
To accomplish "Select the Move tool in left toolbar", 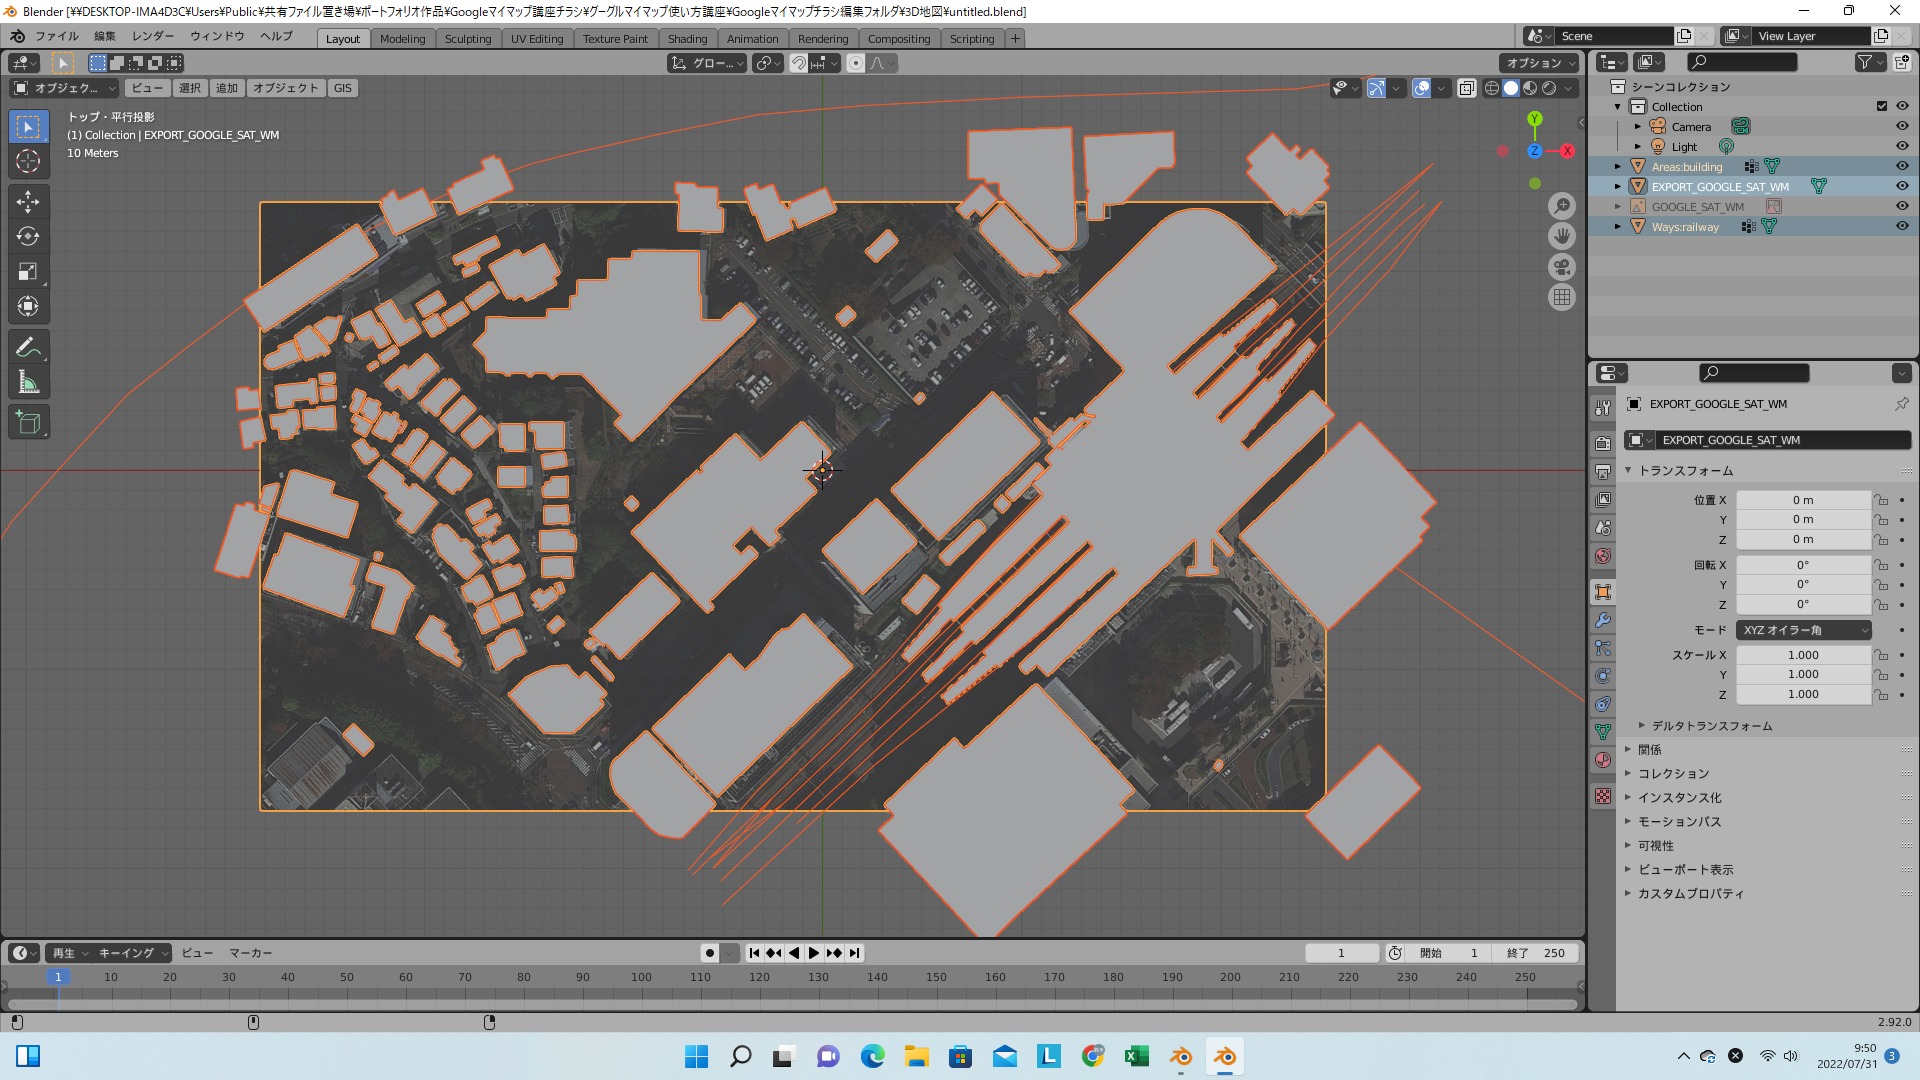I will pyautogui.click(x=28, y=202).
